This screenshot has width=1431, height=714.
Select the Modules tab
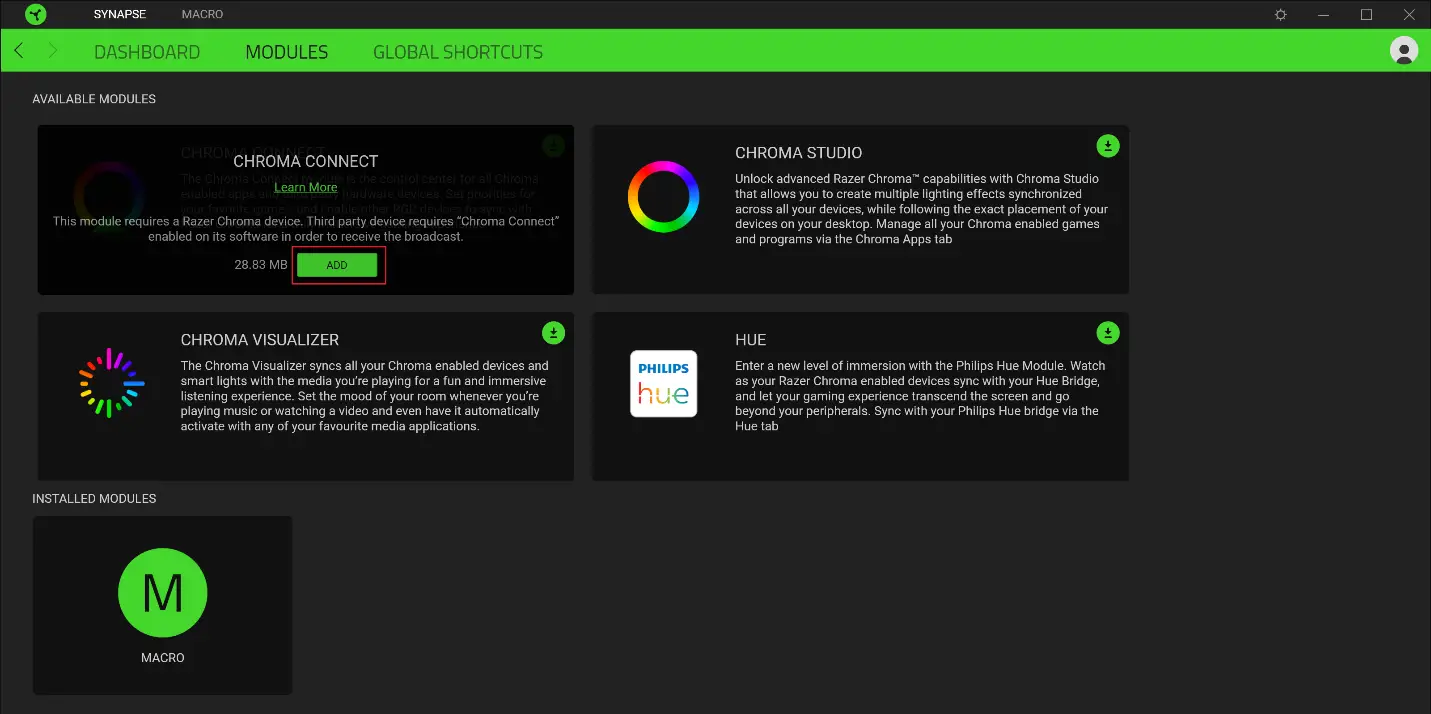287,52
